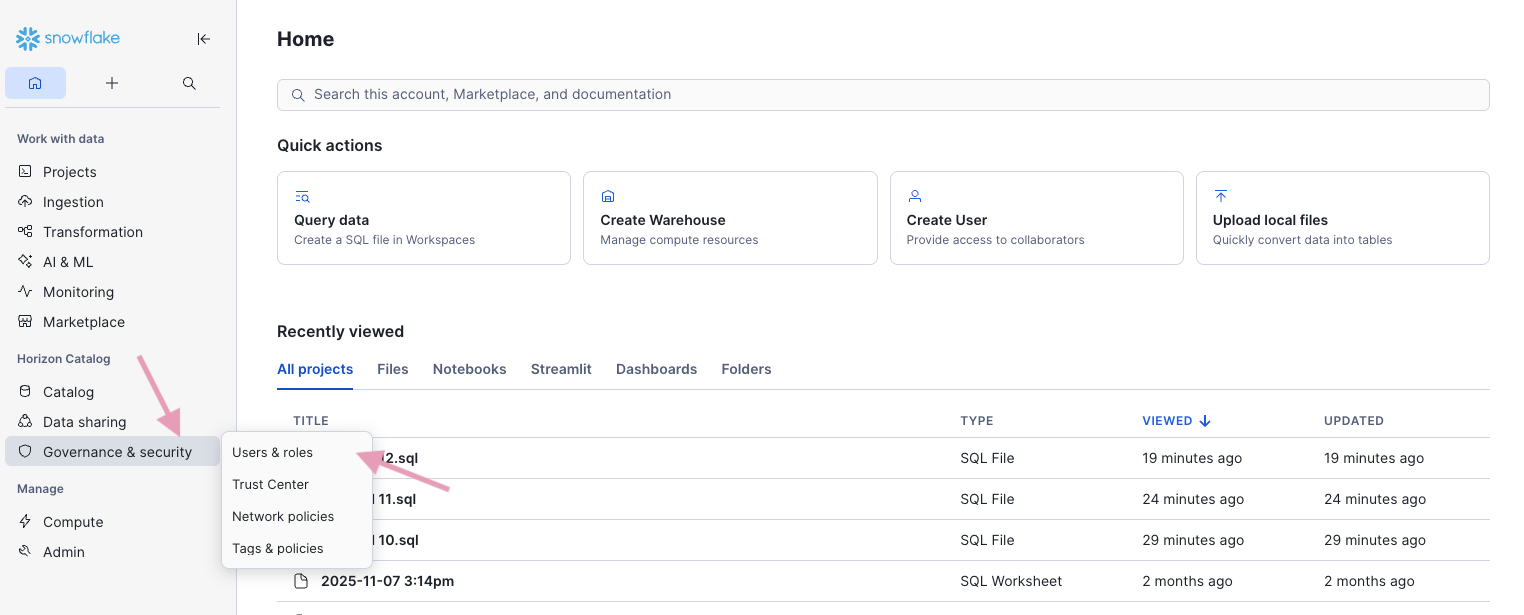Click the Upload local files card

[1342, 218]
